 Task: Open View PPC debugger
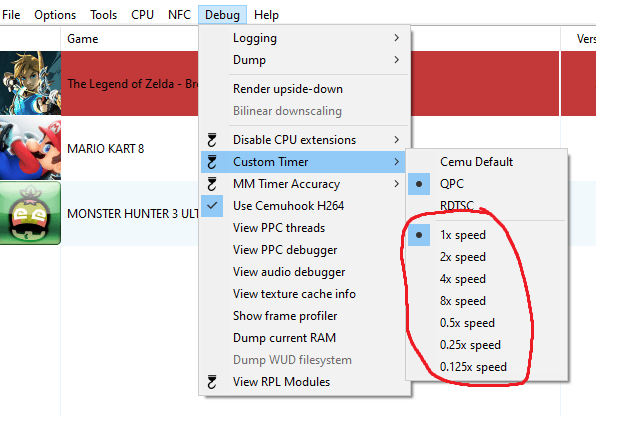tap(305, 250)
